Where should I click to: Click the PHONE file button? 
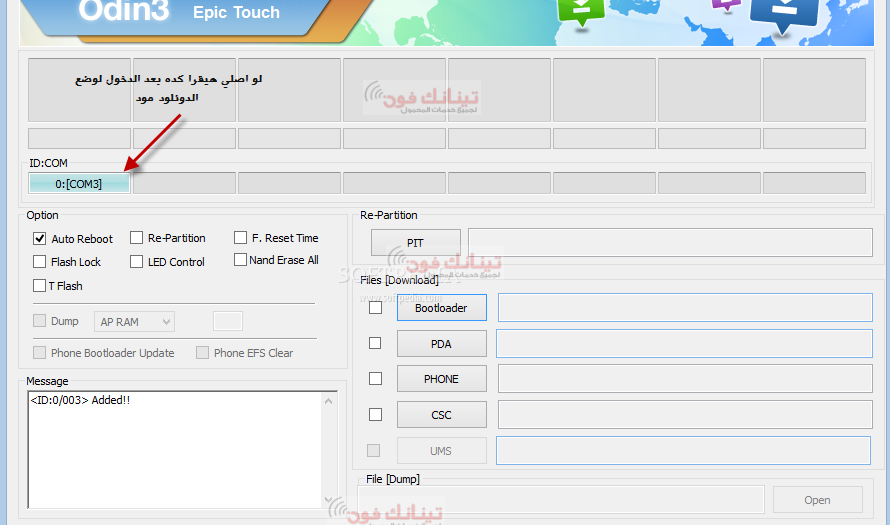click(442, 379)
